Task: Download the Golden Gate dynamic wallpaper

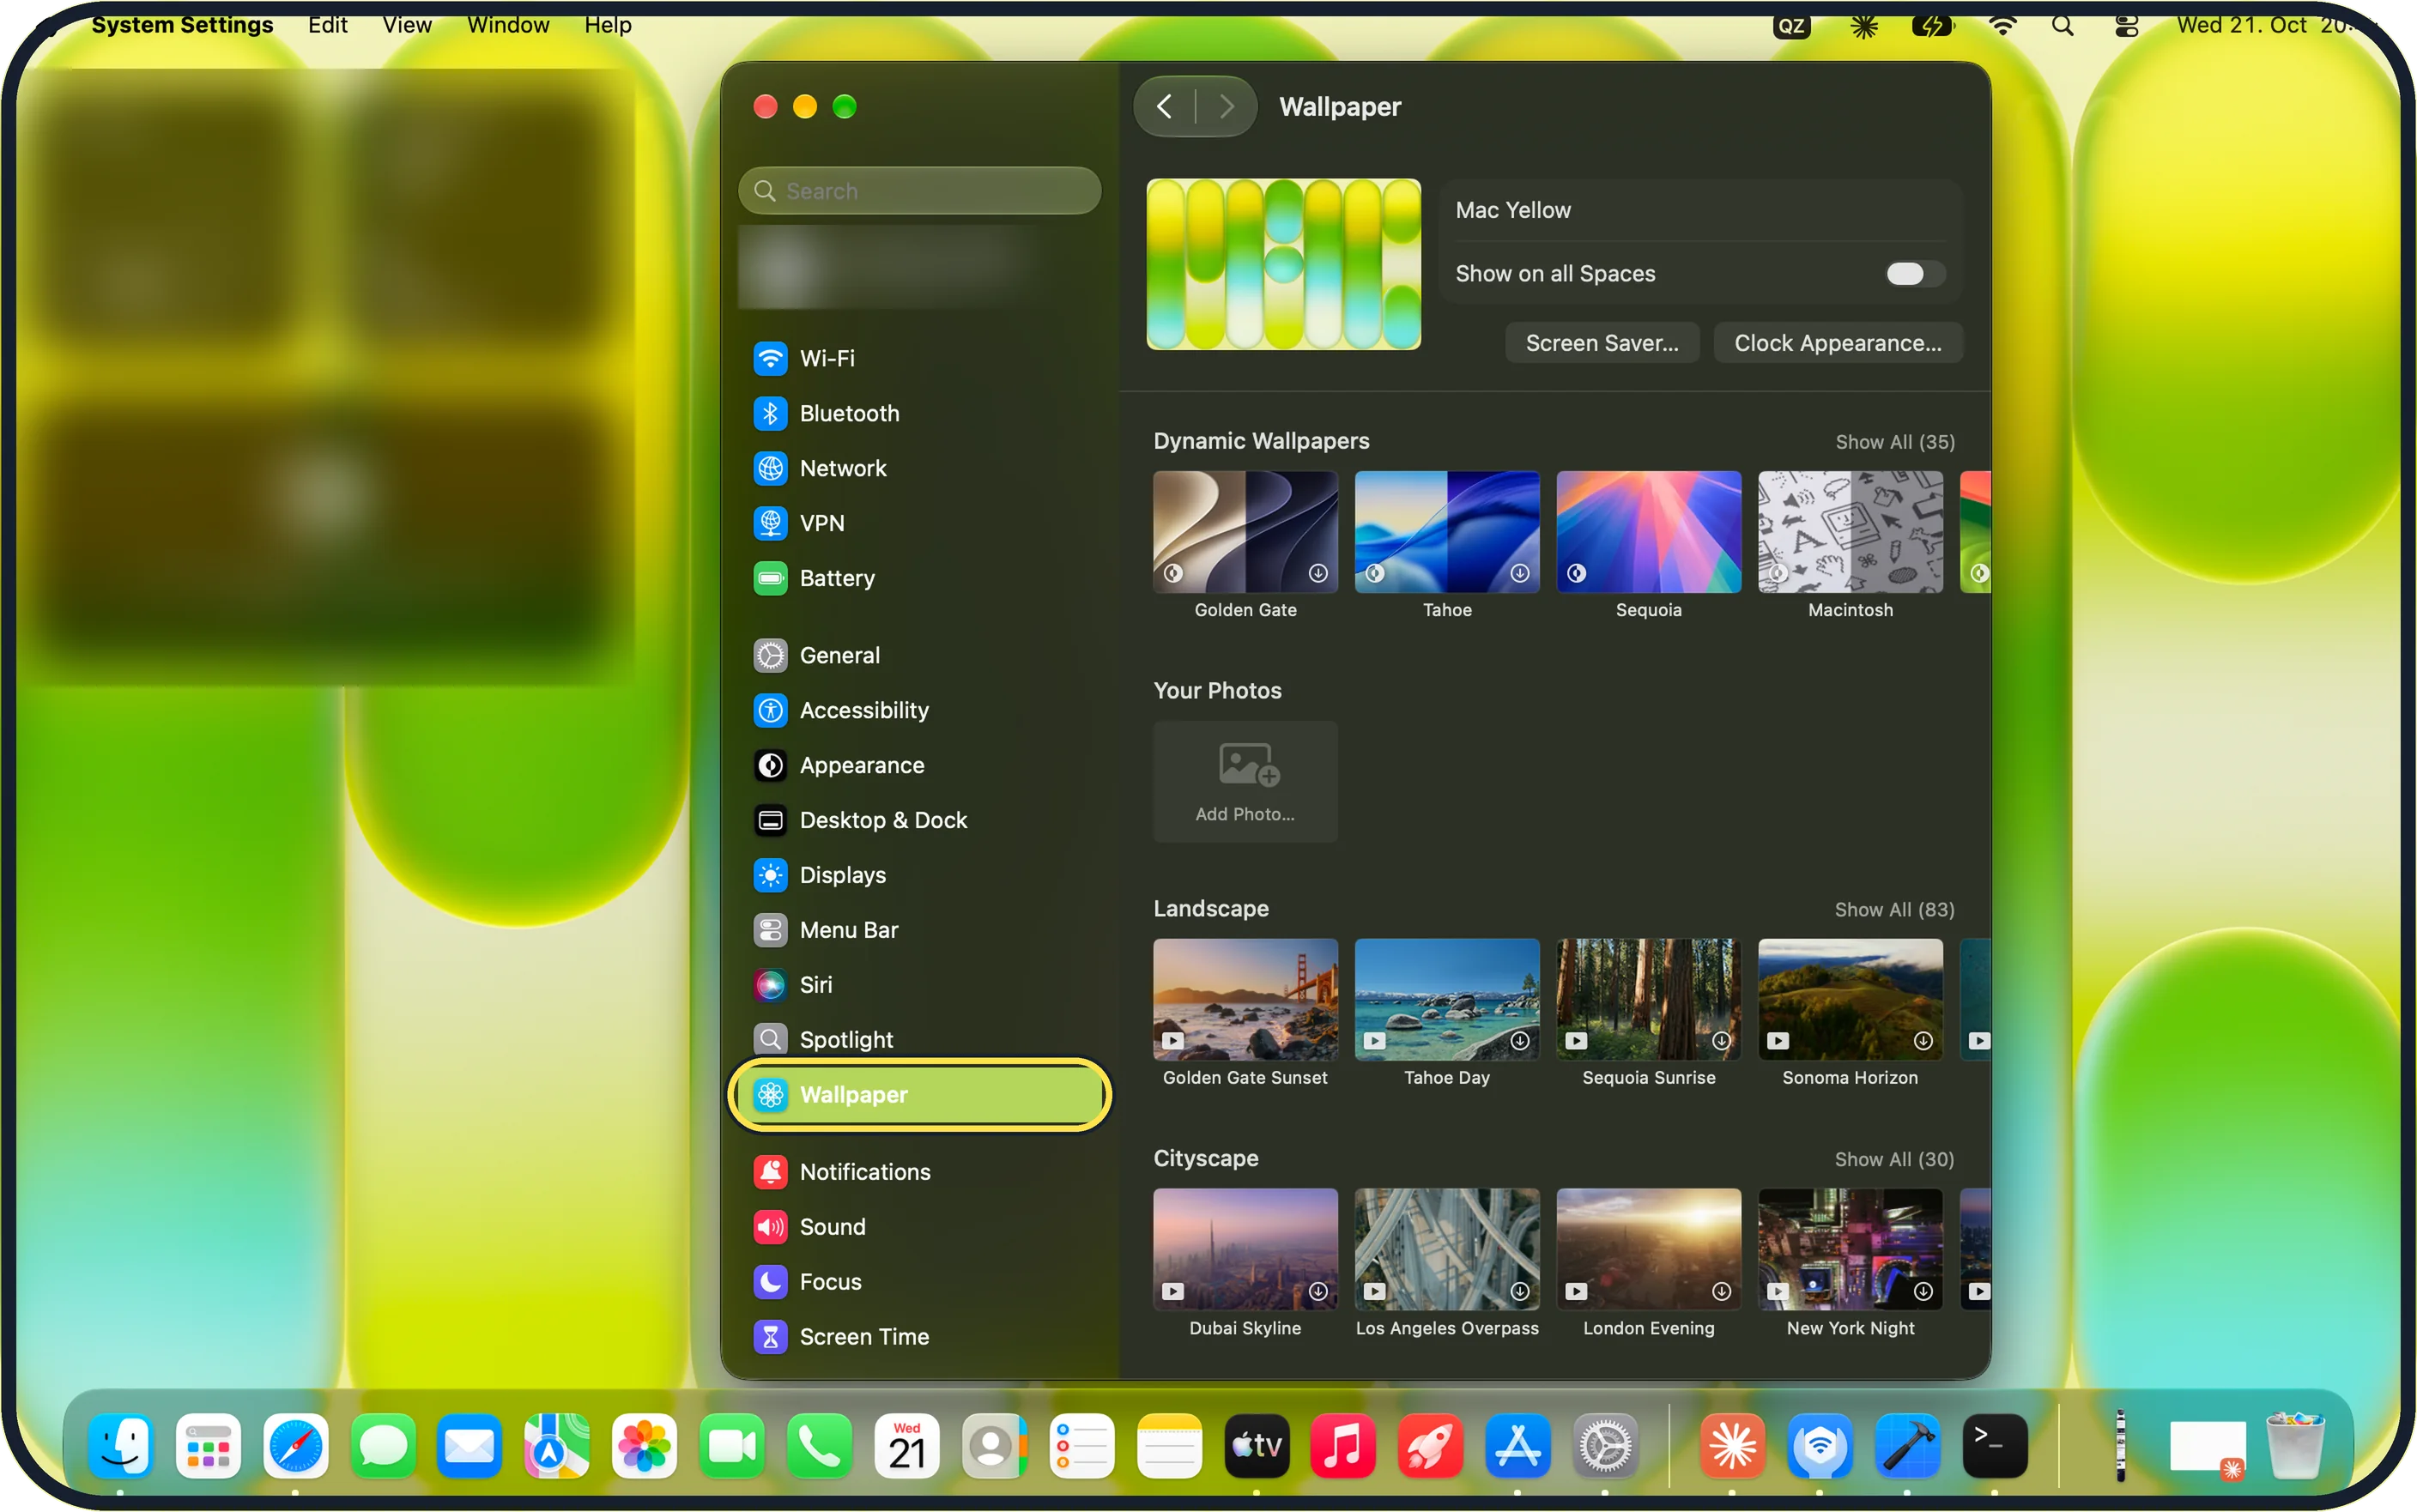Action: [x=1318, y=573]
